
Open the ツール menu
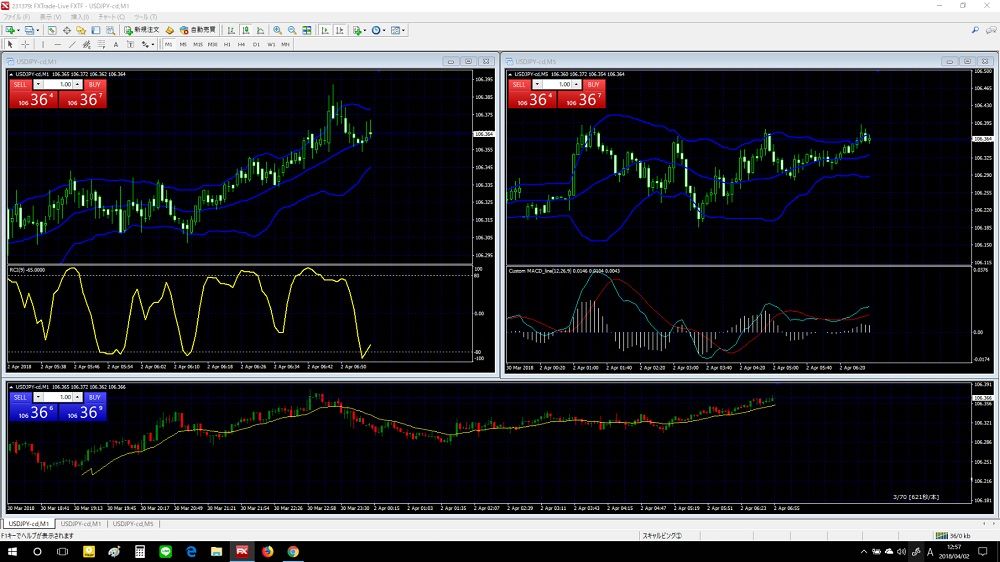(145, 17)
